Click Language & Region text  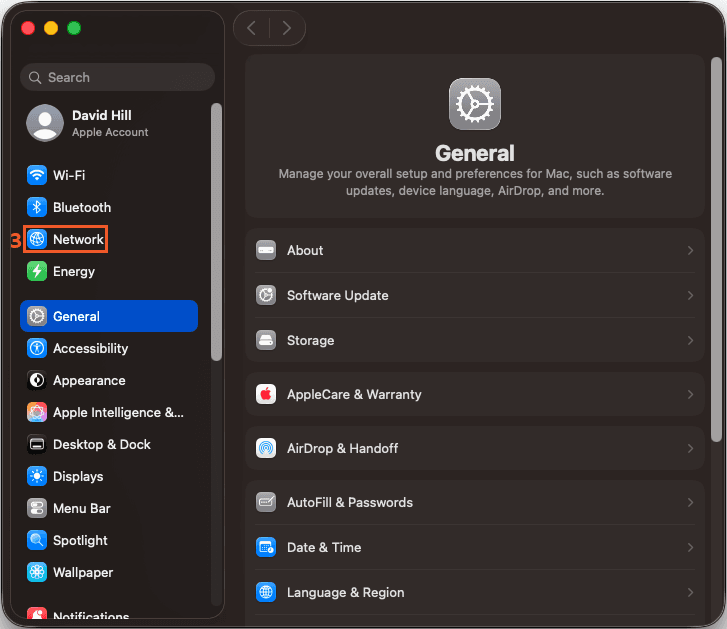point(345,592)
